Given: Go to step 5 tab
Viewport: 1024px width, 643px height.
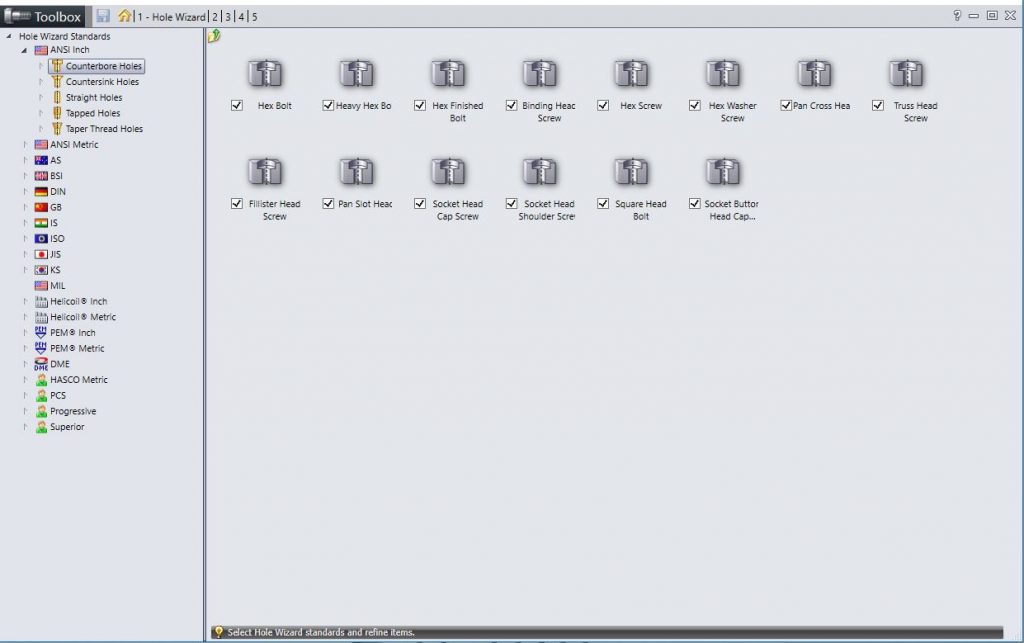Looking at the screenshot, I should (254, 17).
